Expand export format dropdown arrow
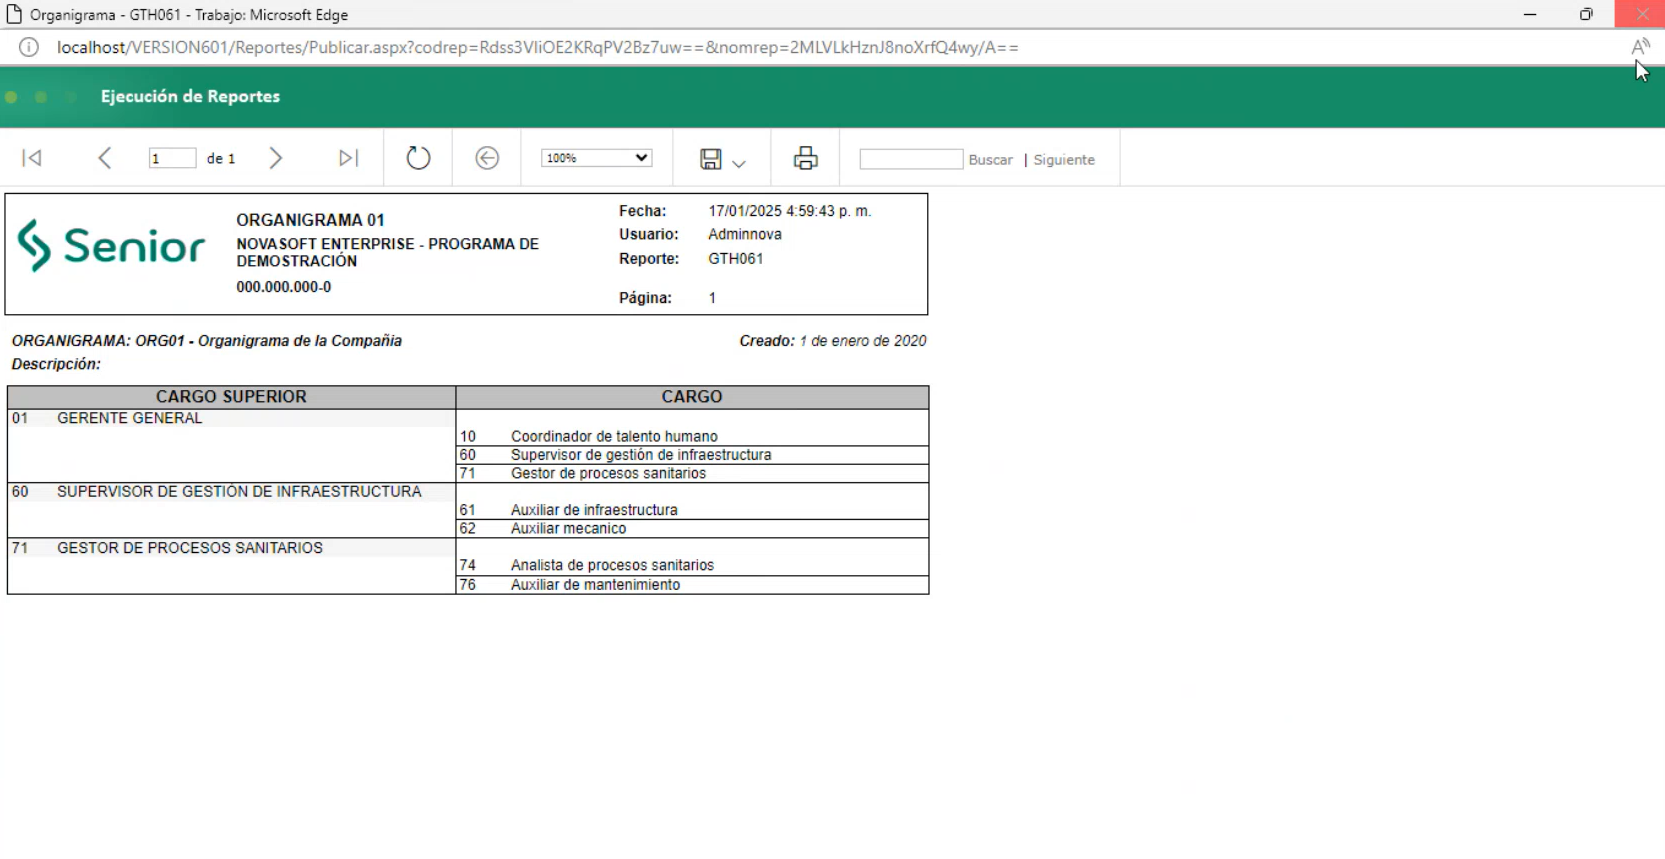 click(739, 163)
